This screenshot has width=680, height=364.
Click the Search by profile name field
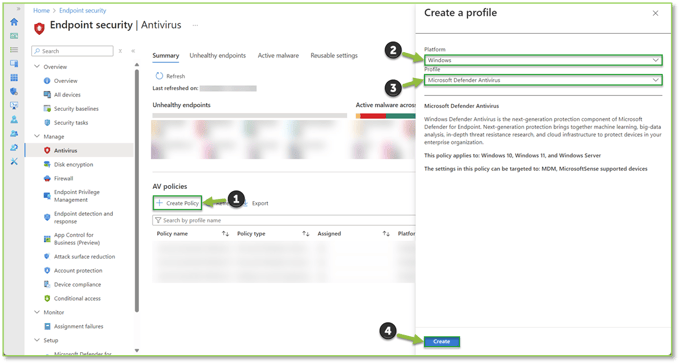tap(284, 220)
